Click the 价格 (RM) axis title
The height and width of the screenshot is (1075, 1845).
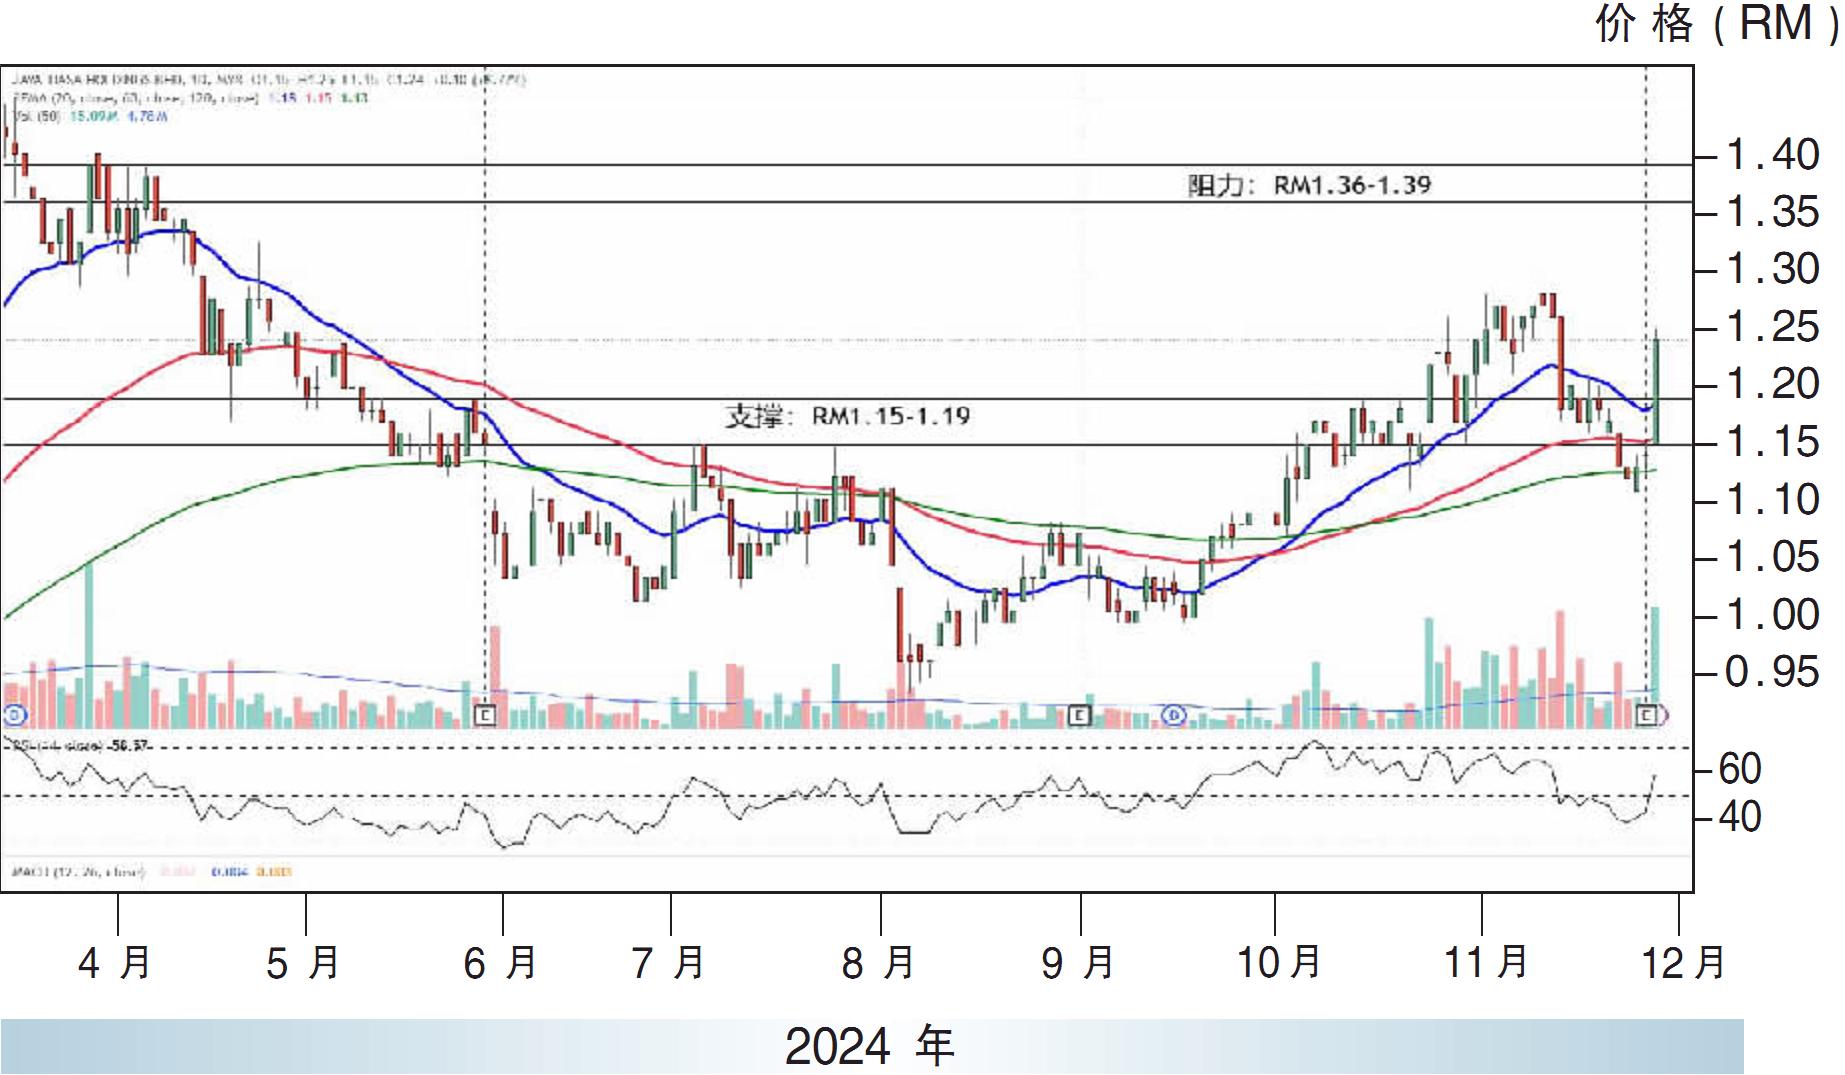click(1717, 24)
